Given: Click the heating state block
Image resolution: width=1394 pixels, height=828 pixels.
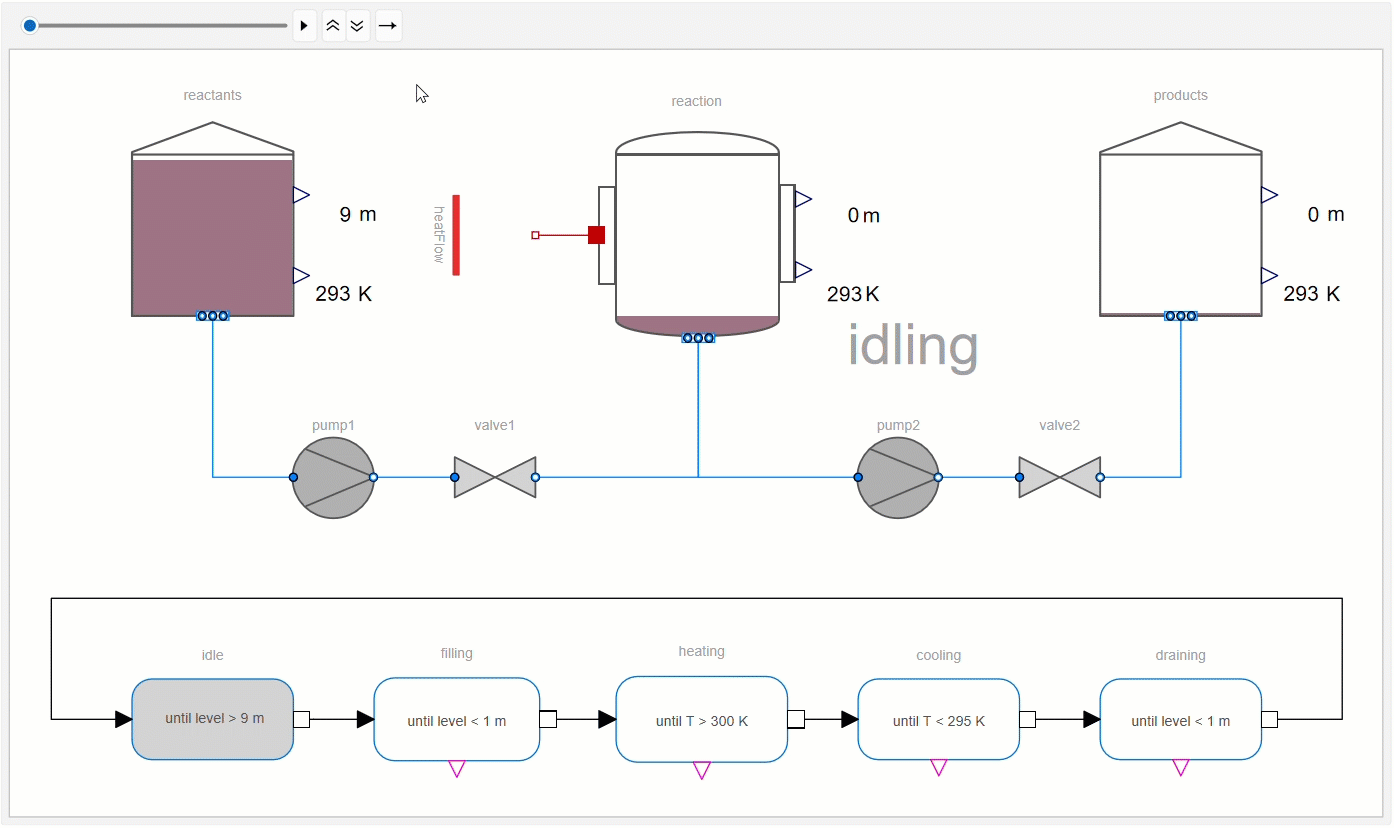Looking at the screenshot, I should tap(701, 720).
